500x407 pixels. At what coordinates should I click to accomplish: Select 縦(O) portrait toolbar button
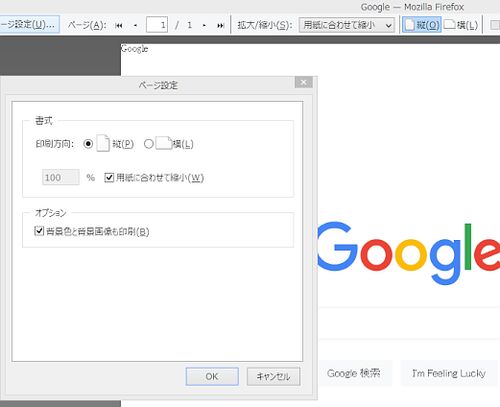click(x=422, y=25)
